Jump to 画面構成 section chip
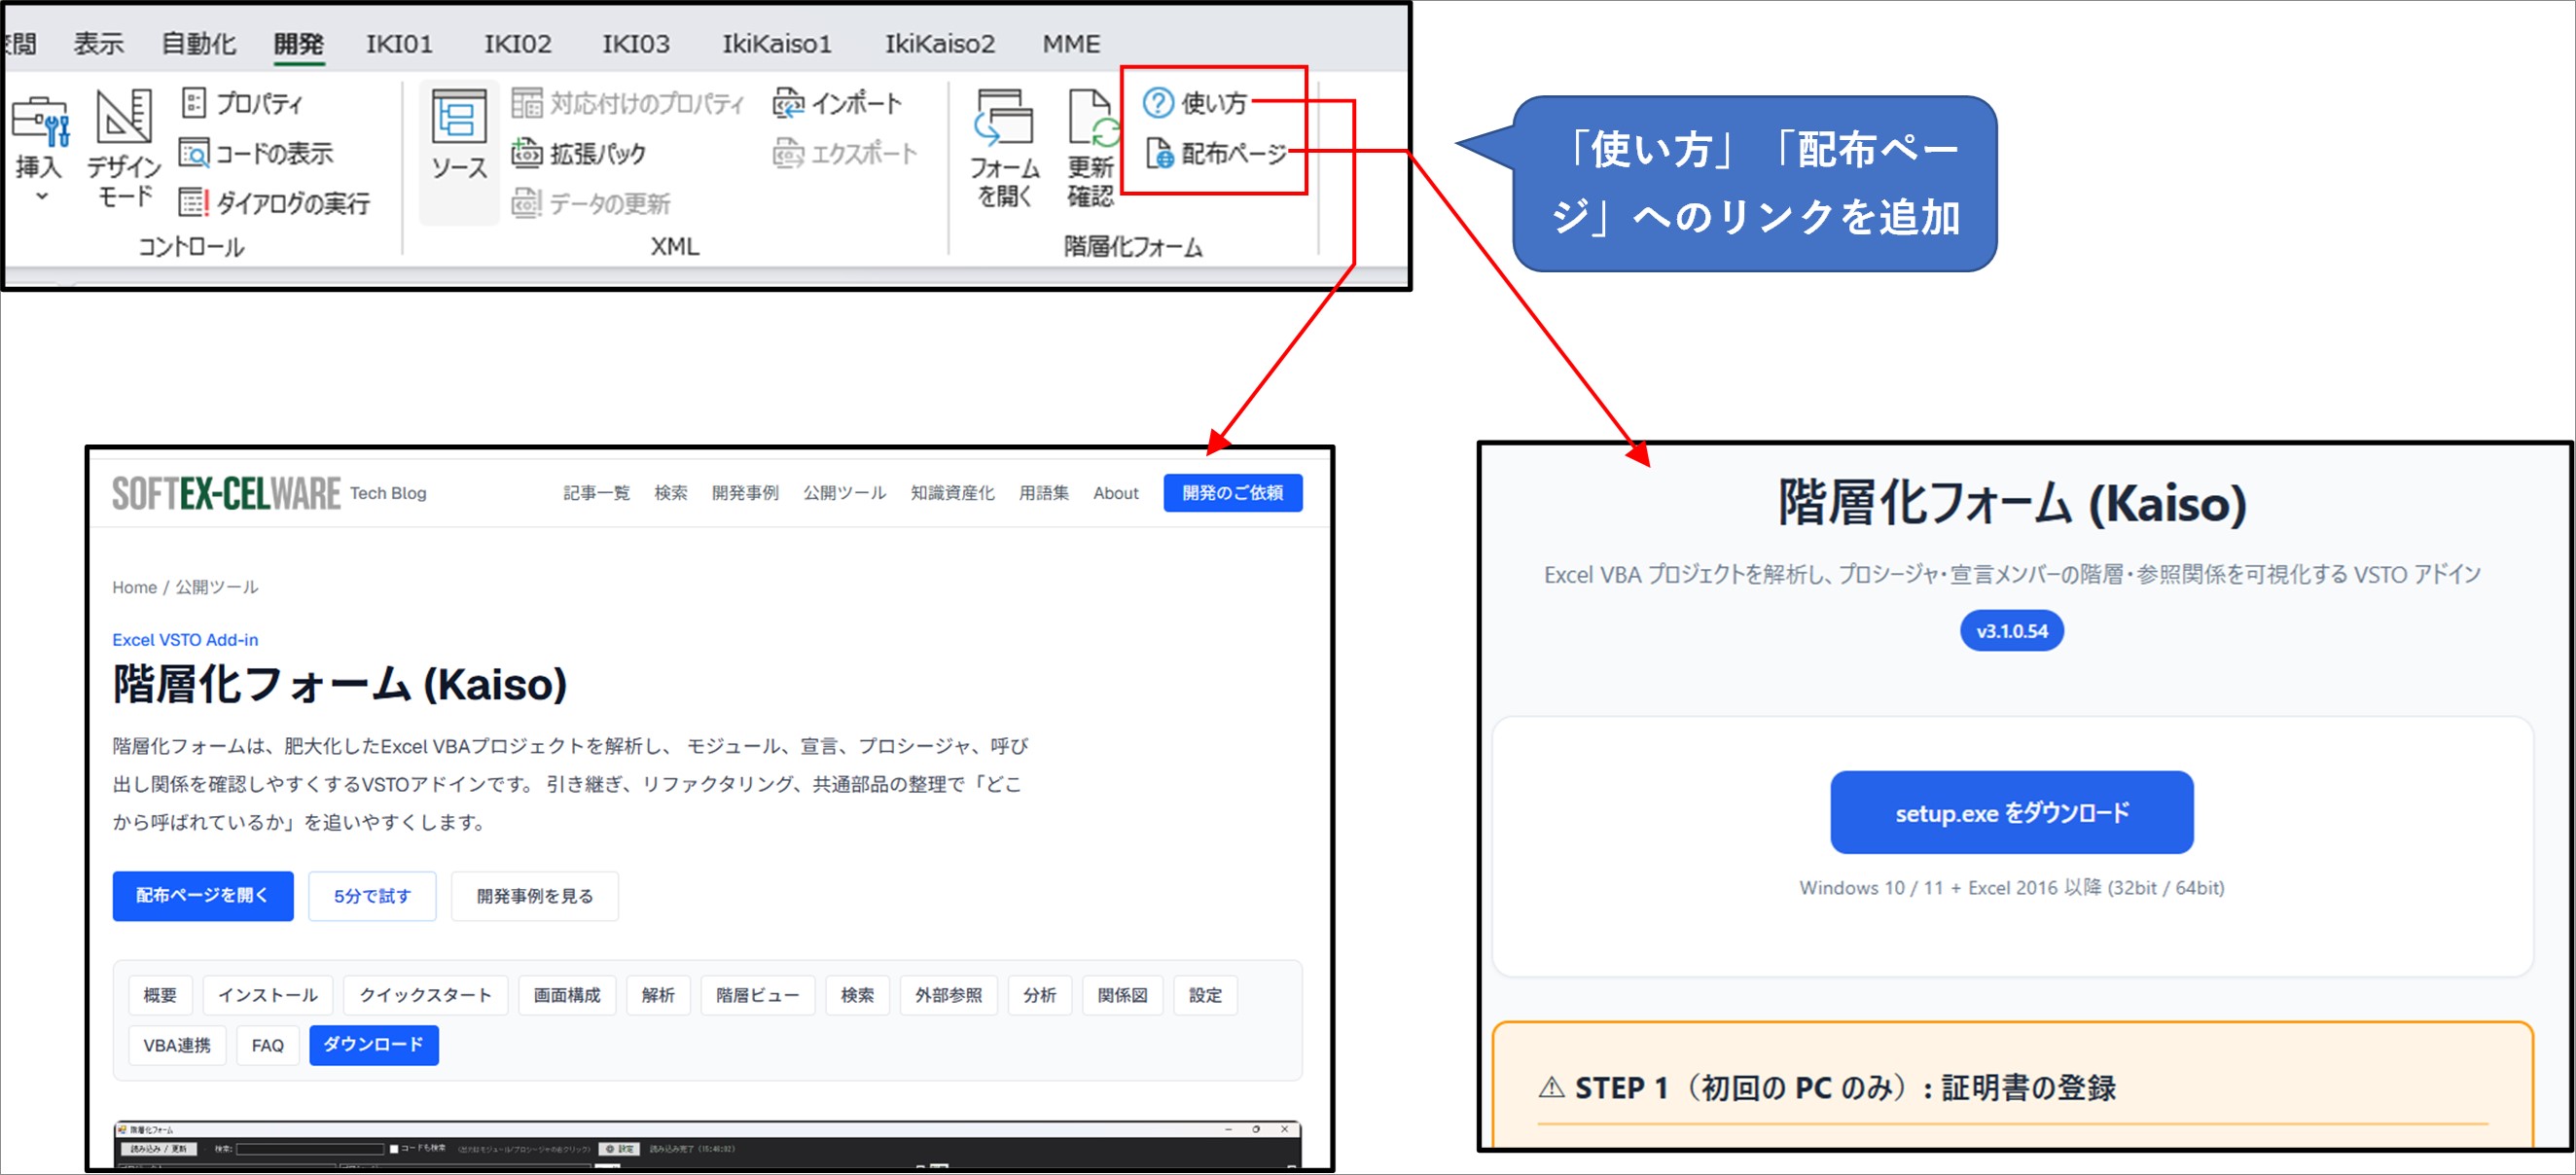This screenshot has width=2576, height=1175. 567,995
